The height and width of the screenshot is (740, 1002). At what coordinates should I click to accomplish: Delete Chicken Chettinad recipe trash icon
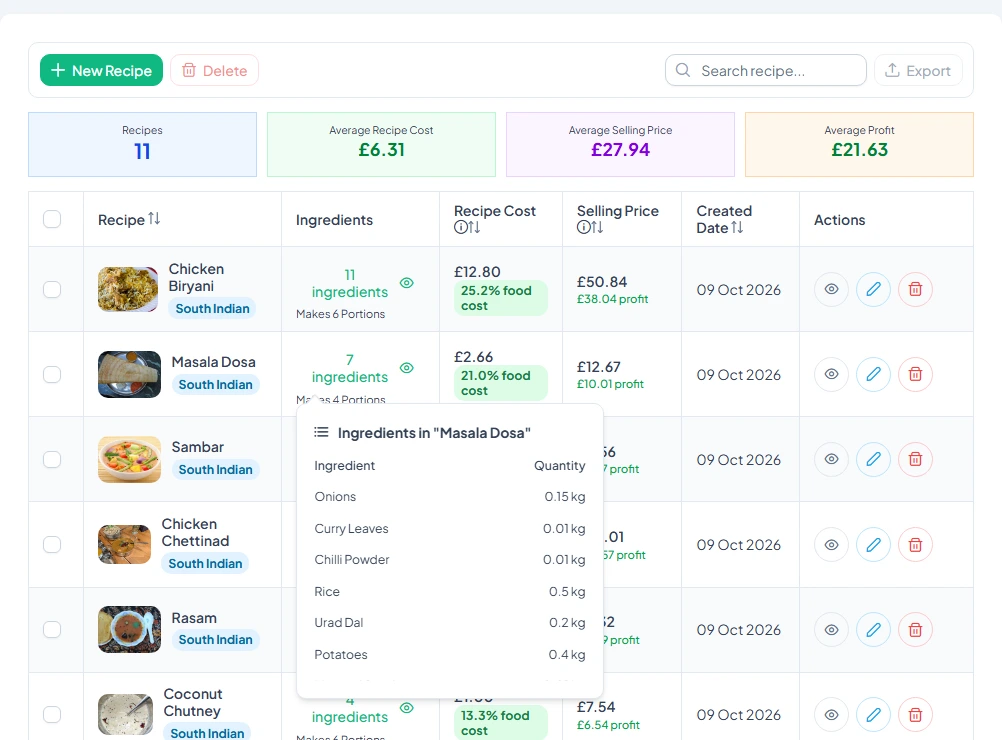[x=916, y=544]
